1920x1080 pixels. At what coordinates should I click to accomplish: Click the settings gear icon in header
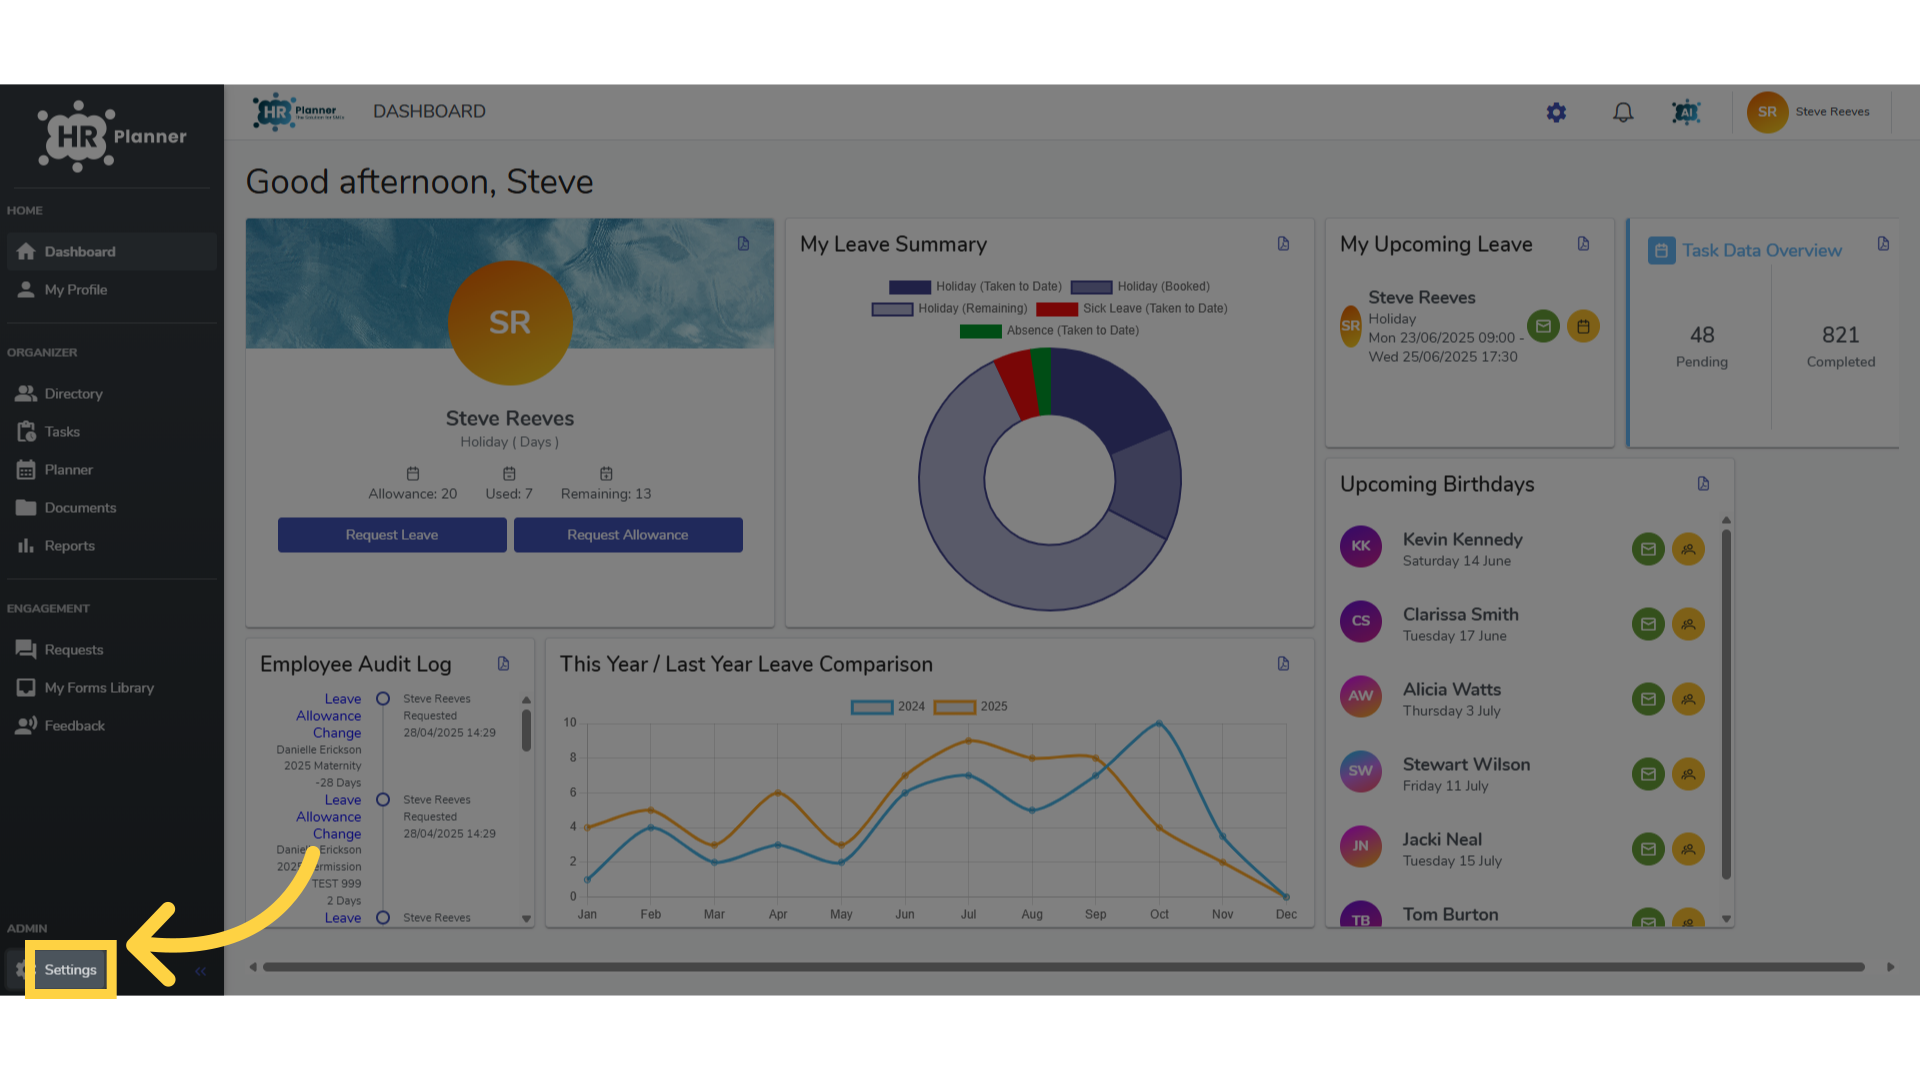[x=1556, y=112]
